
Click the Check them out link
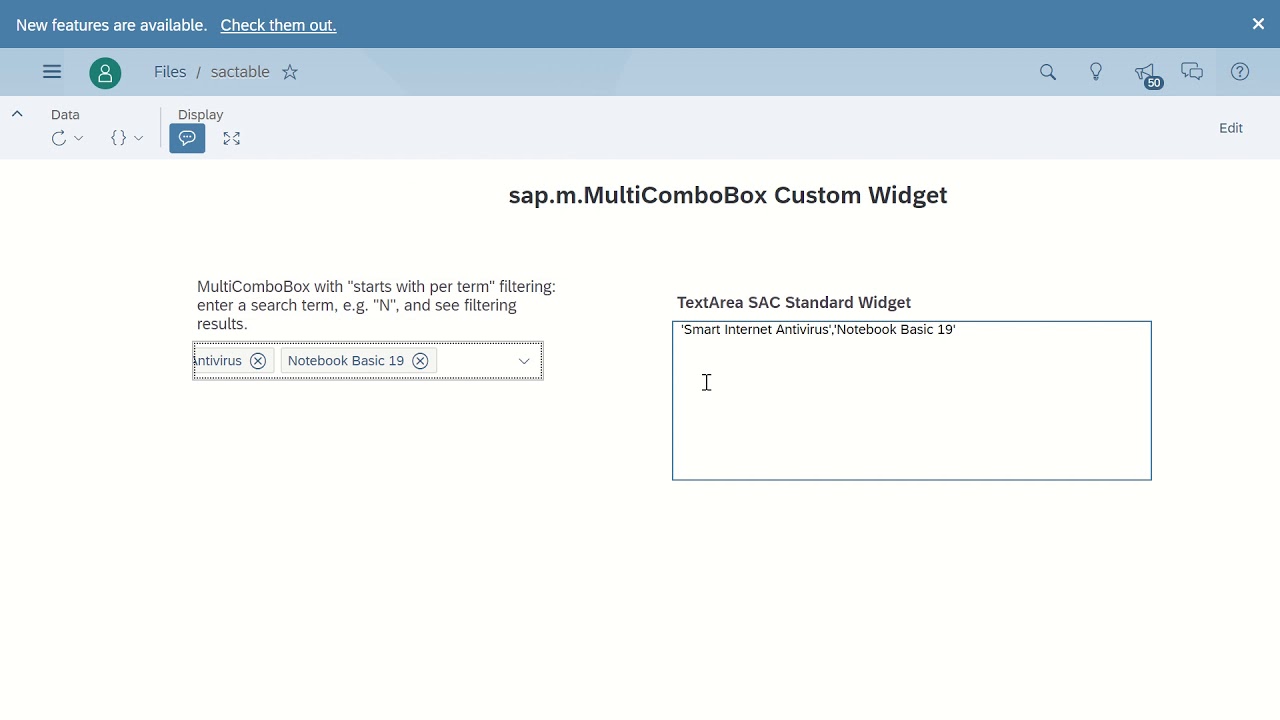[x=278, y=25]
